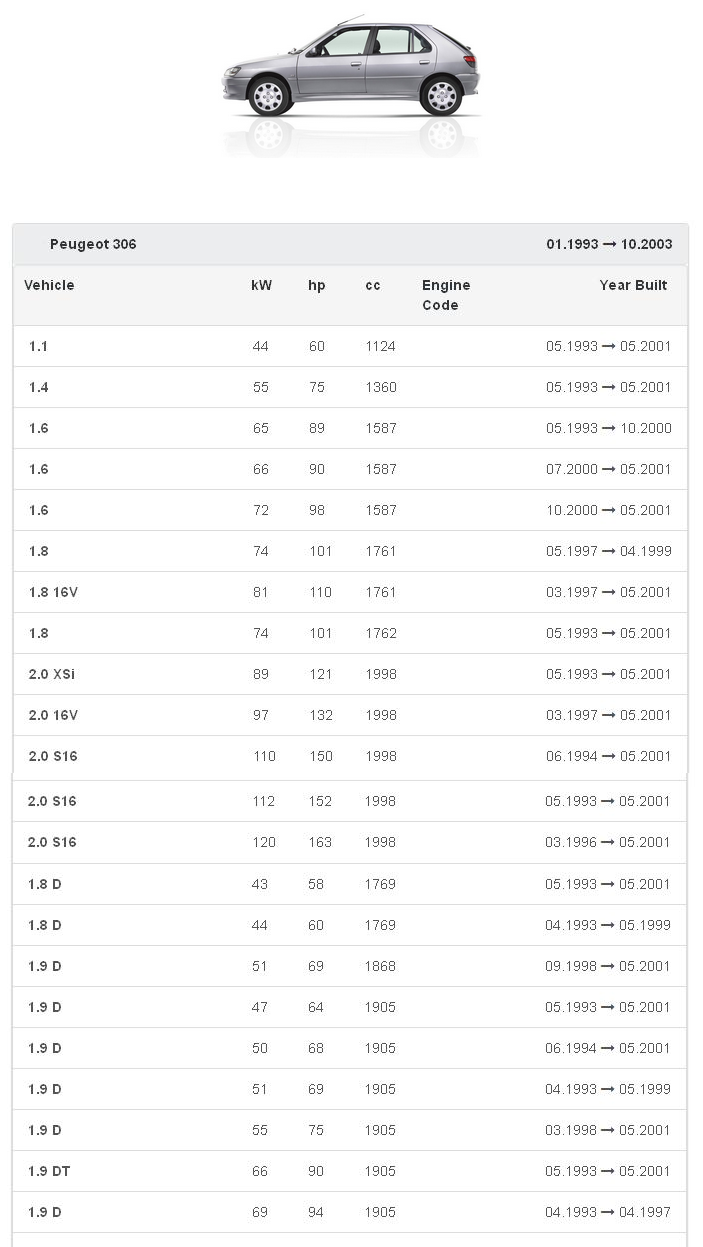Open the 2.0 XSi vehicle entry
703x1247 pixels.
pyautogui.click(x=52, y=674)
